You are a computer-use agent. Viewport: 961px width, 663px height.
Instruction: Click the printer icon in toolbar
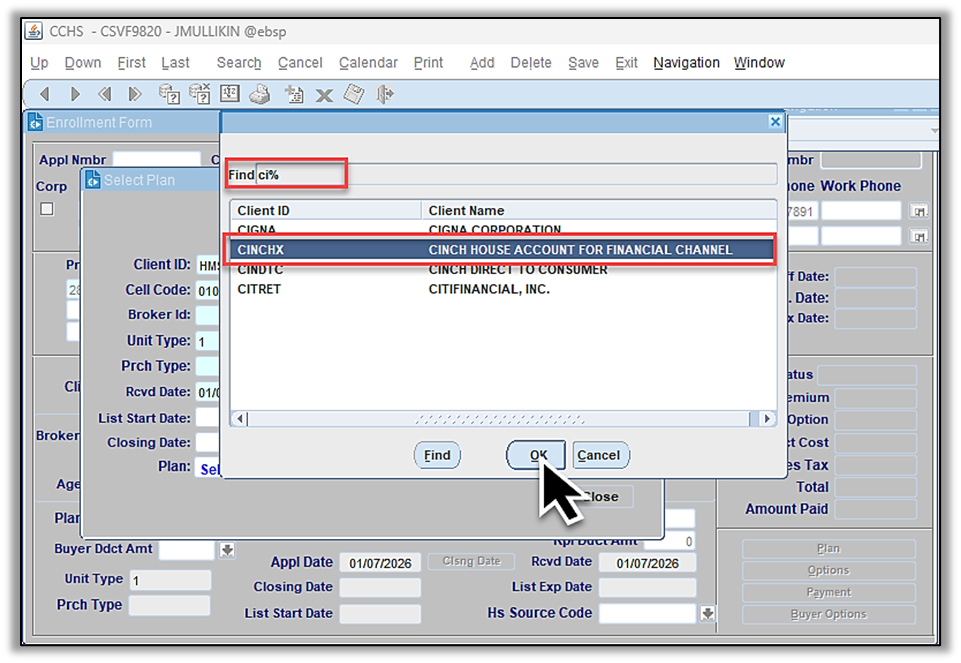coord(260,95)
